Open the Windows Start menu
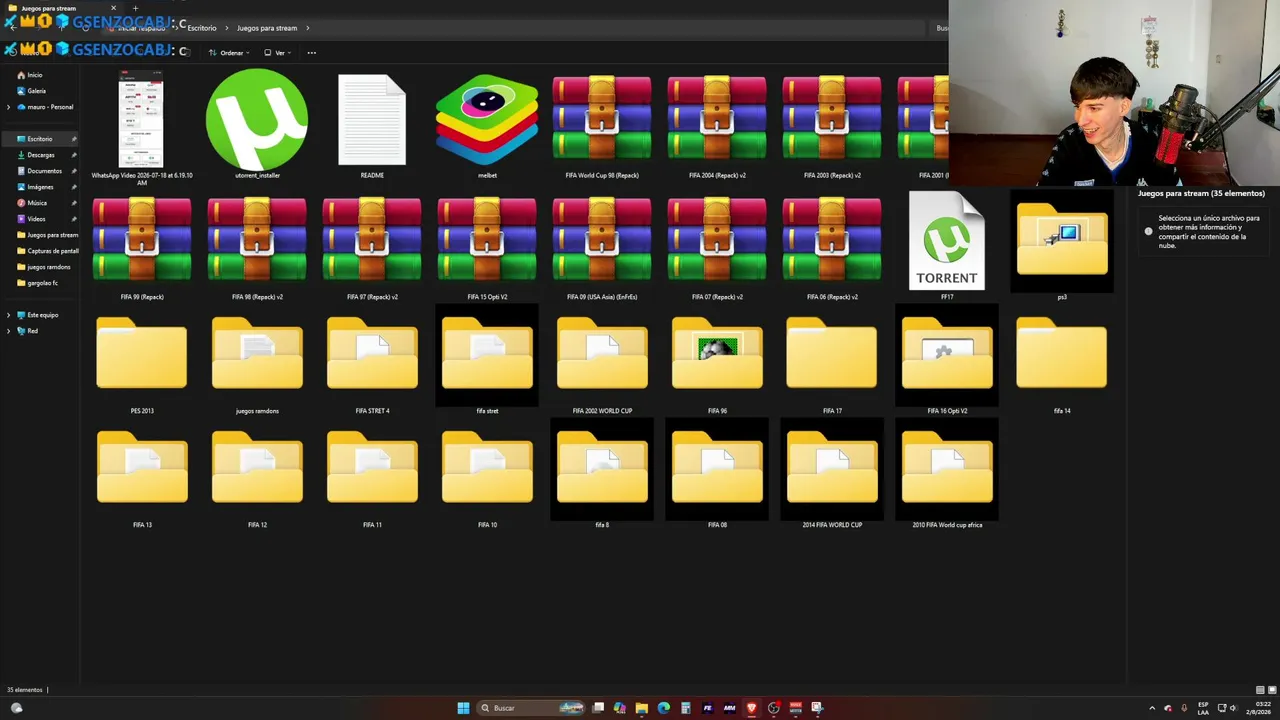This screenshot has height=720, width=1280. click(x=463, y=708)
